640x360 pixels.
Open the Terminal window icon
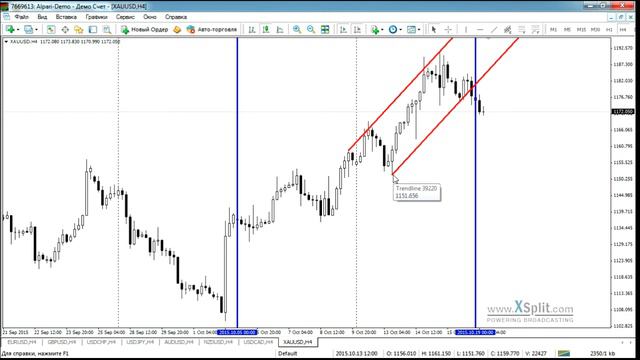click(93, 29)
